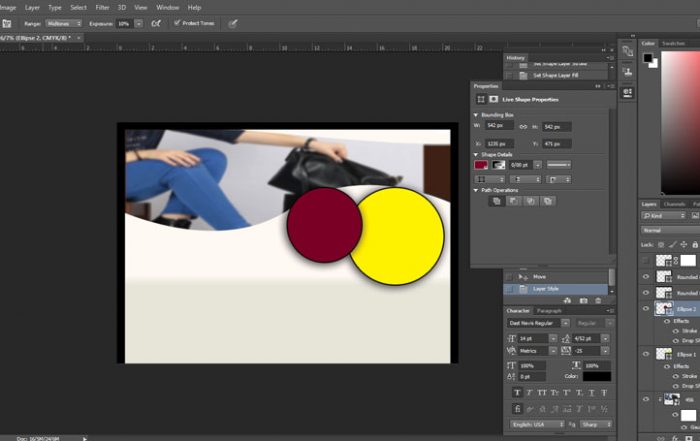
Task: Click the Live Shape Properties icon
Action: tap(481, 100)
